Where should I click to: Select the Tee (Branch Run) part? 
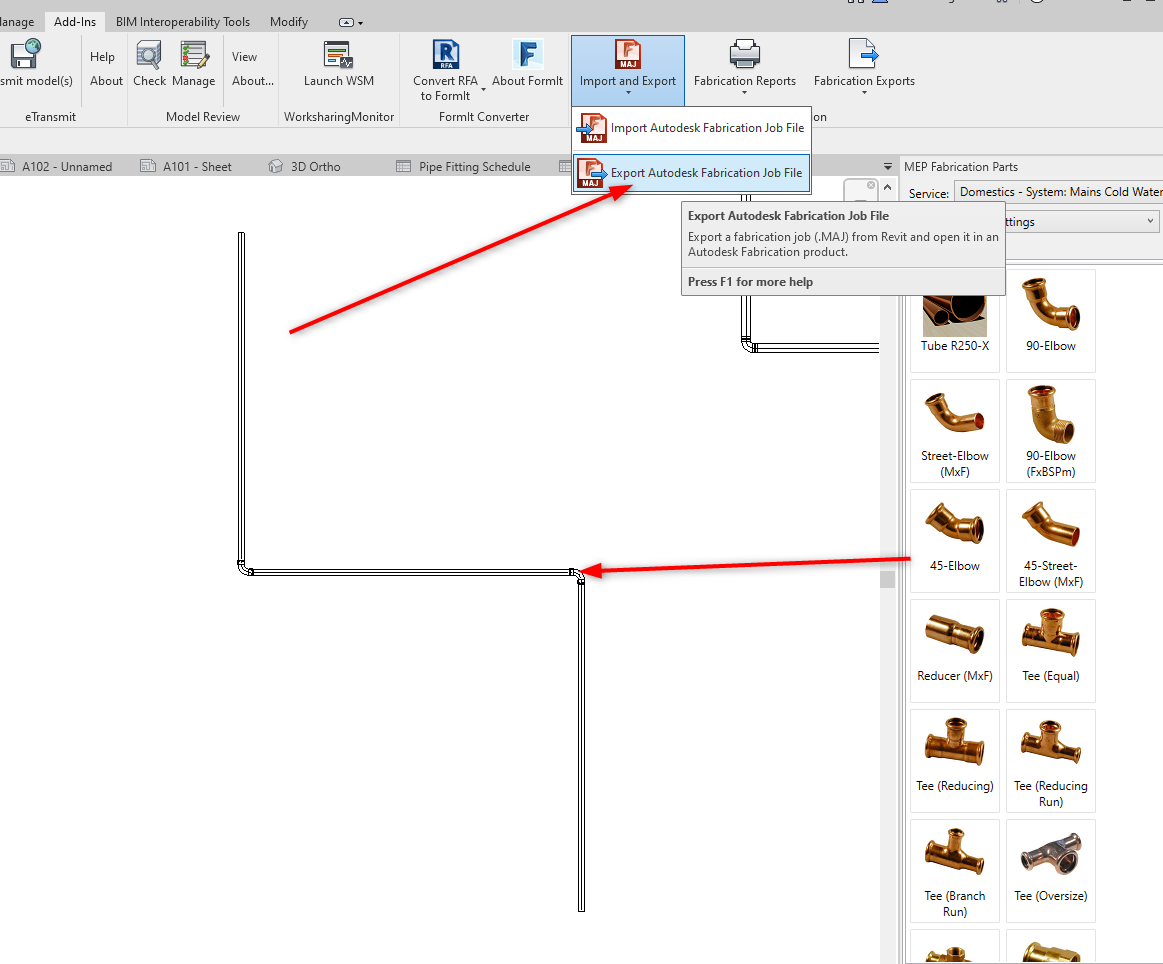pyautogui.click(x=955, y=871)
